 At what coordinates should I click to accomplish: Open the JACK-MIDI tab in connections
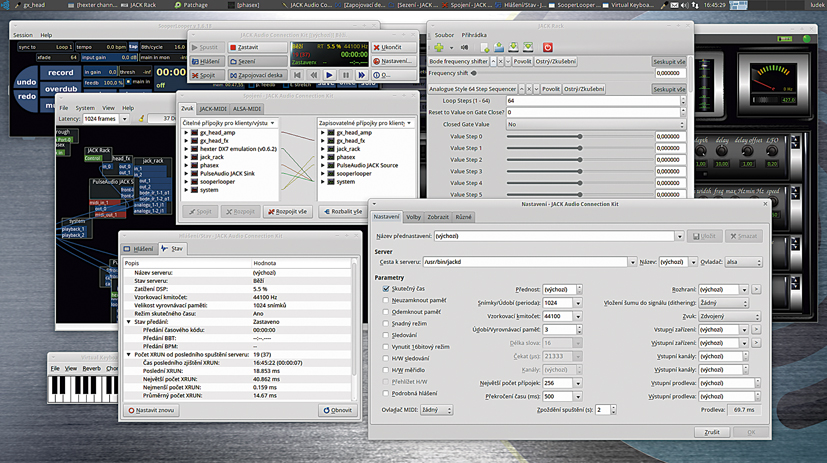click(x=213, y=109)
